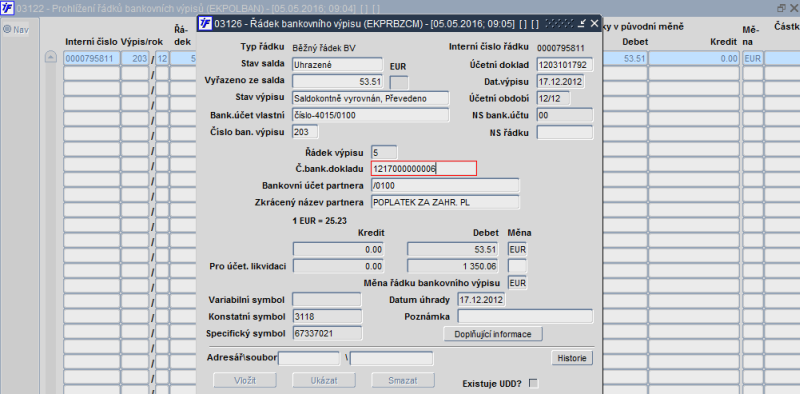800x394 pixels.
Task: Click the Kredit amount field in first row
Action: pyautogui.click(x=338, y=250)
